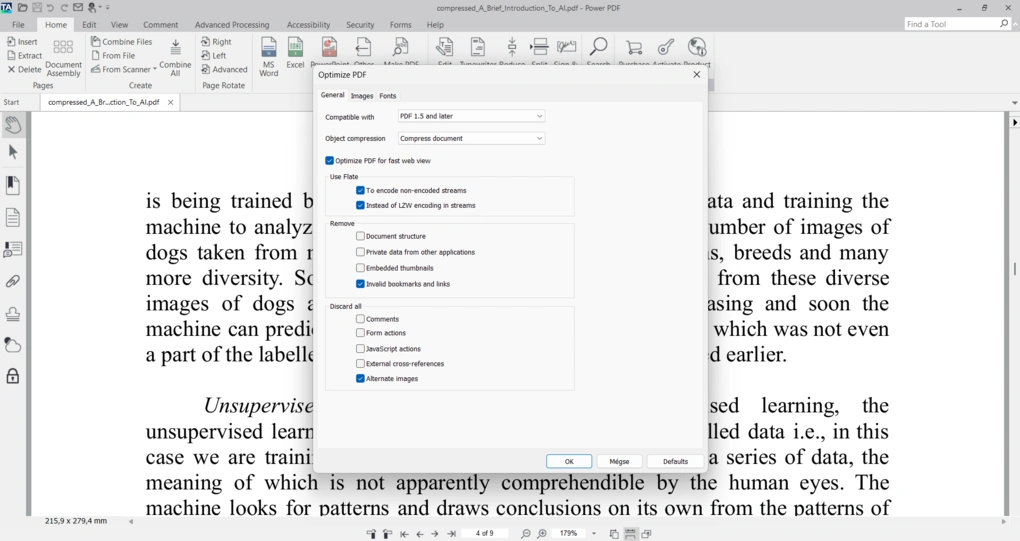
Task: Go to last page arrow
Action: point(451,534)
